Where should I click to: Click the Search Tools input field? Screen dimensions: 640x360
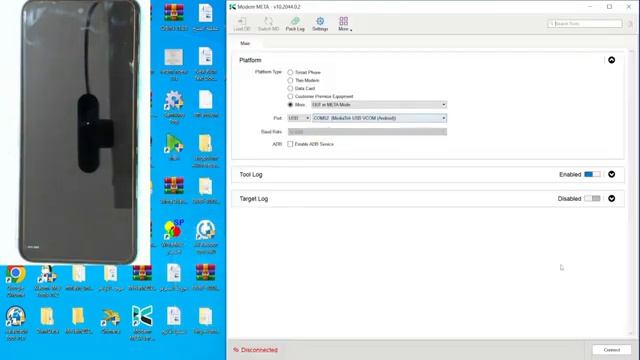(584, 24)
